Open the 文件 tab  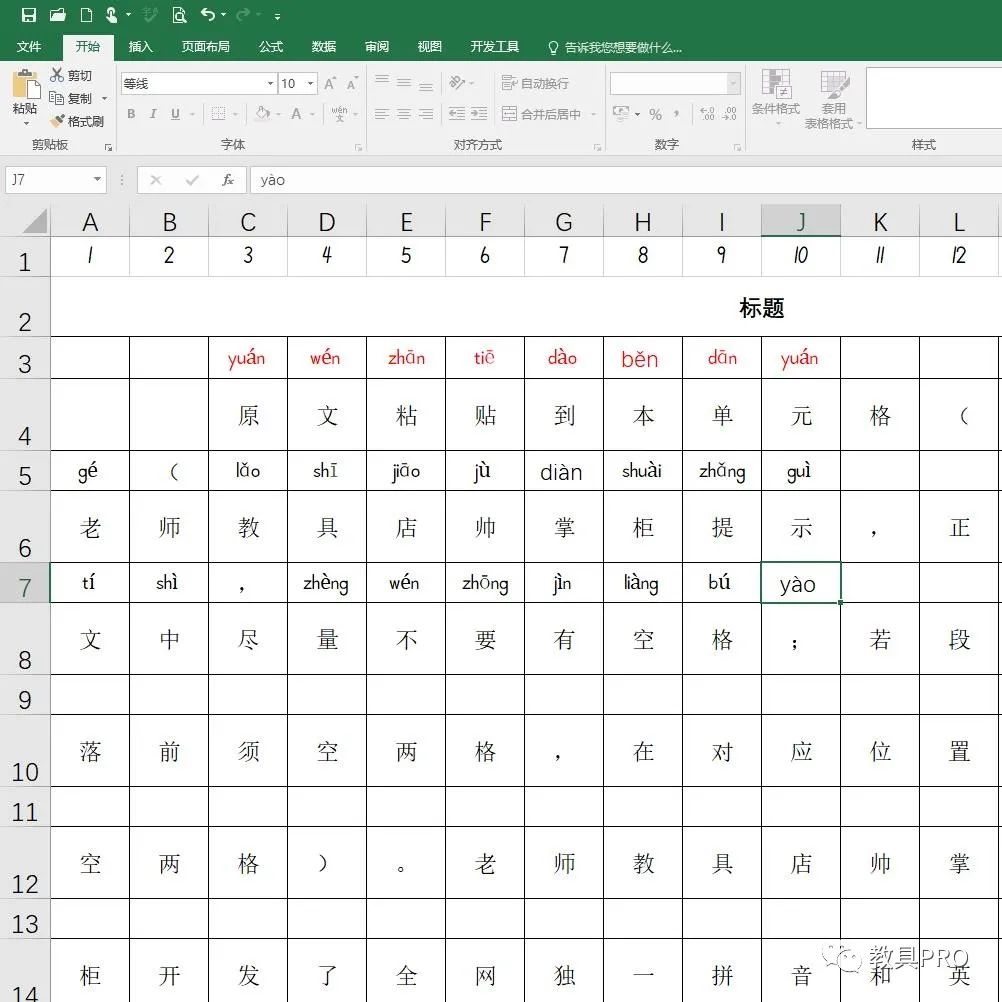coord(29,47)
